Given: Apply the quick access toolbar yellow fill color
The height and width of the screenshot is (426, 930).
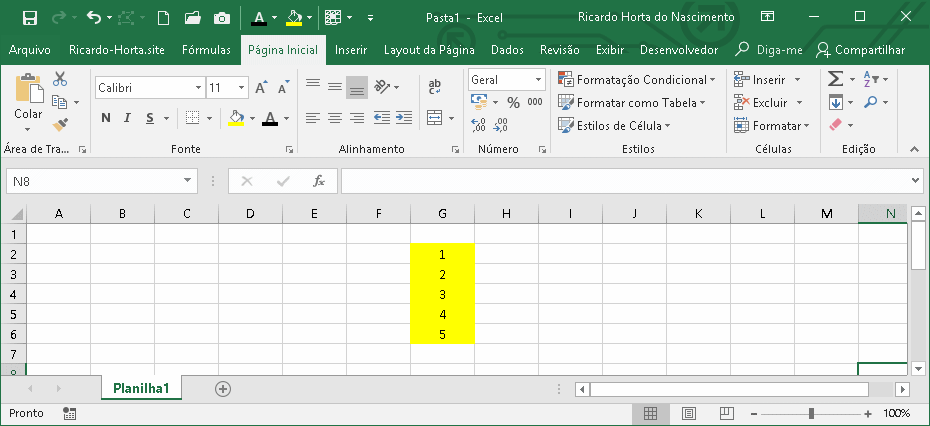Looking at the screenshot, I should point(294,18).
